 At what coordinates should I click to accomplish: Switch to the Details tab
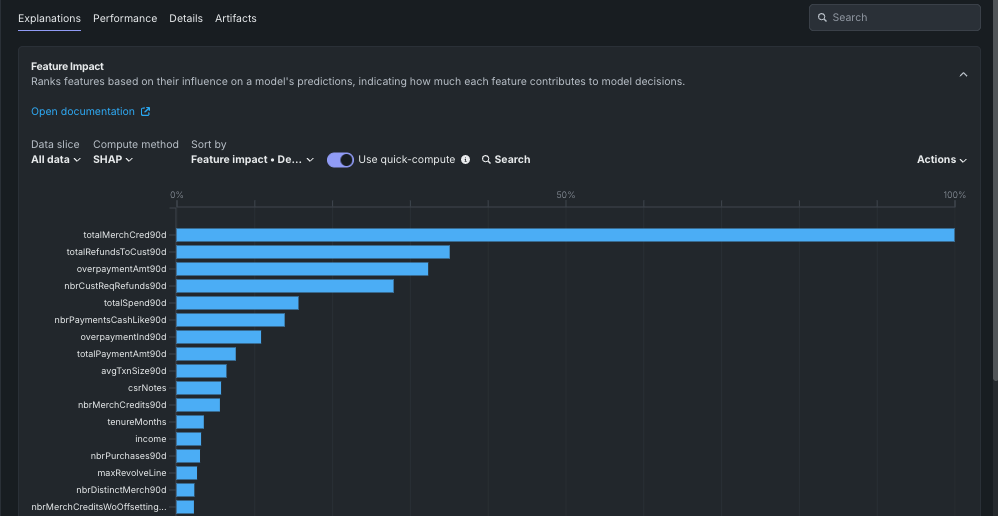coord(186,18)
